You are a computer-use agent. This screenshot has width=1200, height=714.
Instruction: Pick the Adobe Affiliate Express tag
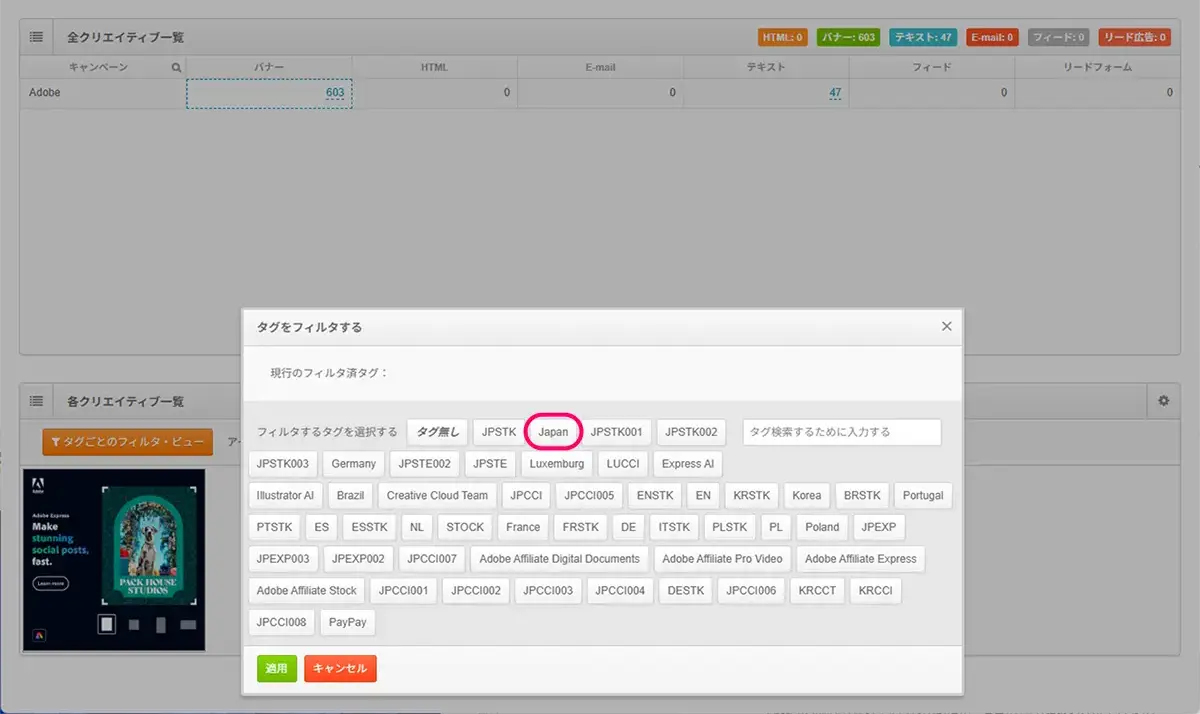point(861,559)
